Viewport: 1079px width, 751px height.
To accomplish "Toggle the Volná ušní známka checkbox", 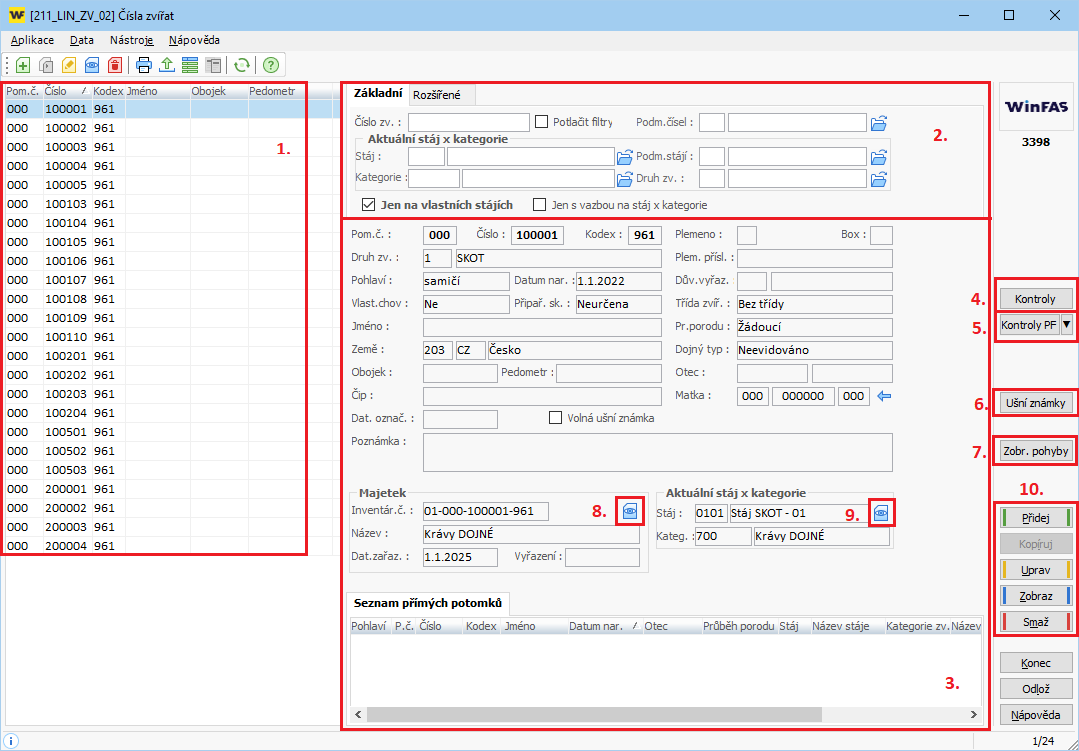I will [555, 418].
